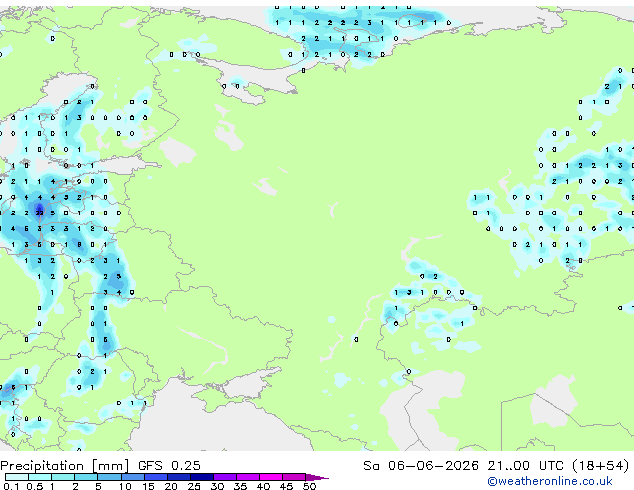Click the '50' legend scale label
634x490 pixels.
tap(309, 486)
